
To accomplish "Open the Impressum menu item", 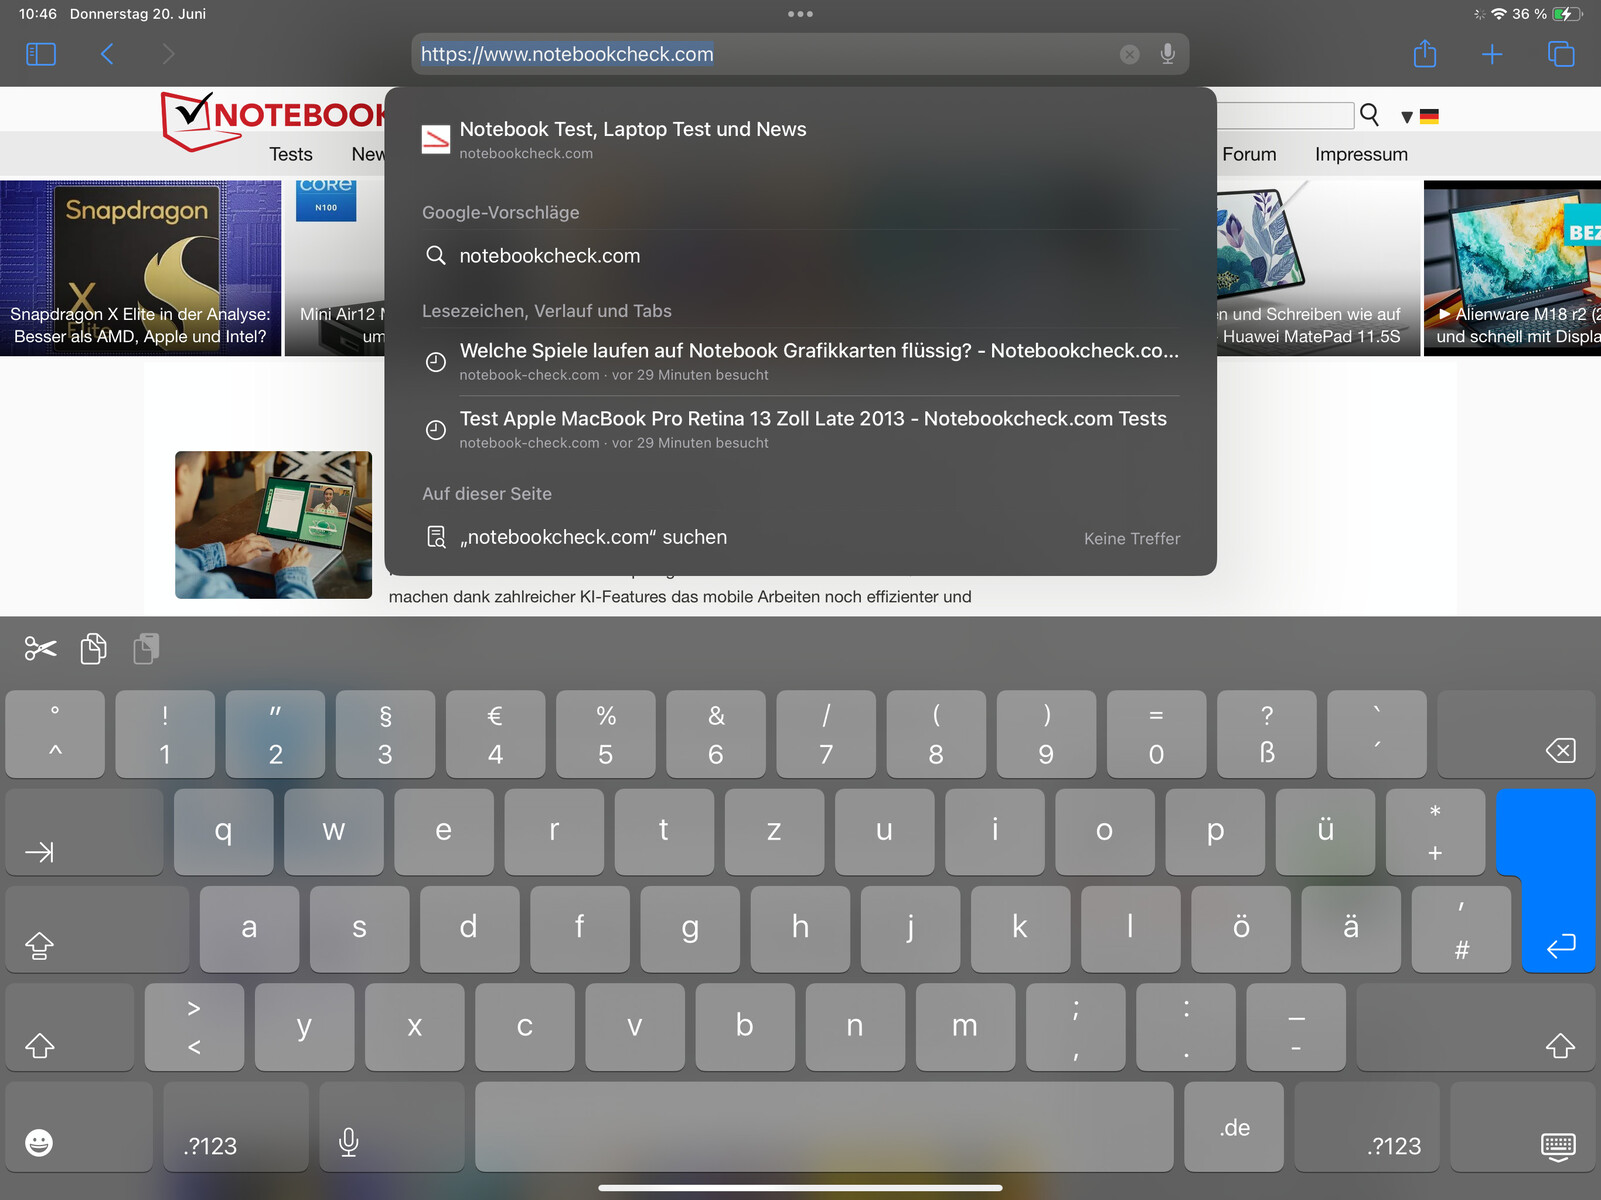I will point(1360,154).
